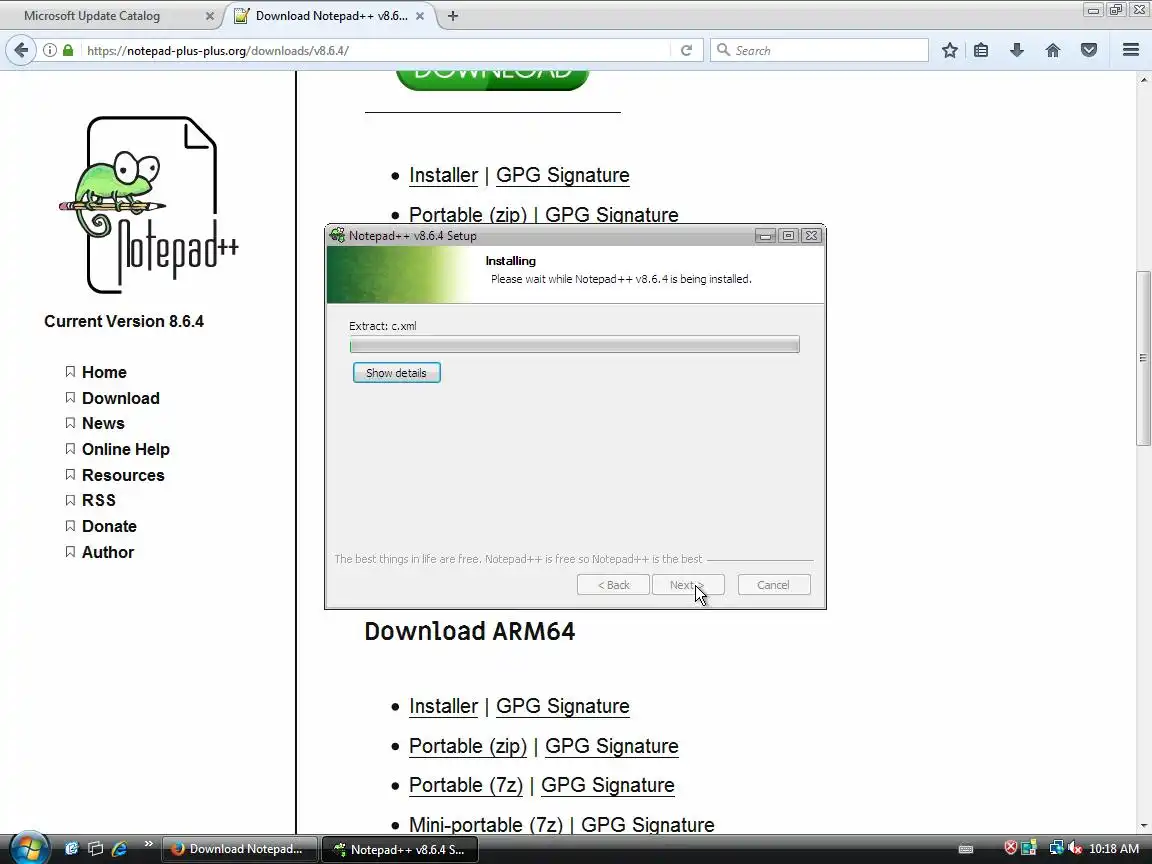Click ARM64 Portable (7z) link
Screen dimensions: 1152x864
tap(465, 785)
